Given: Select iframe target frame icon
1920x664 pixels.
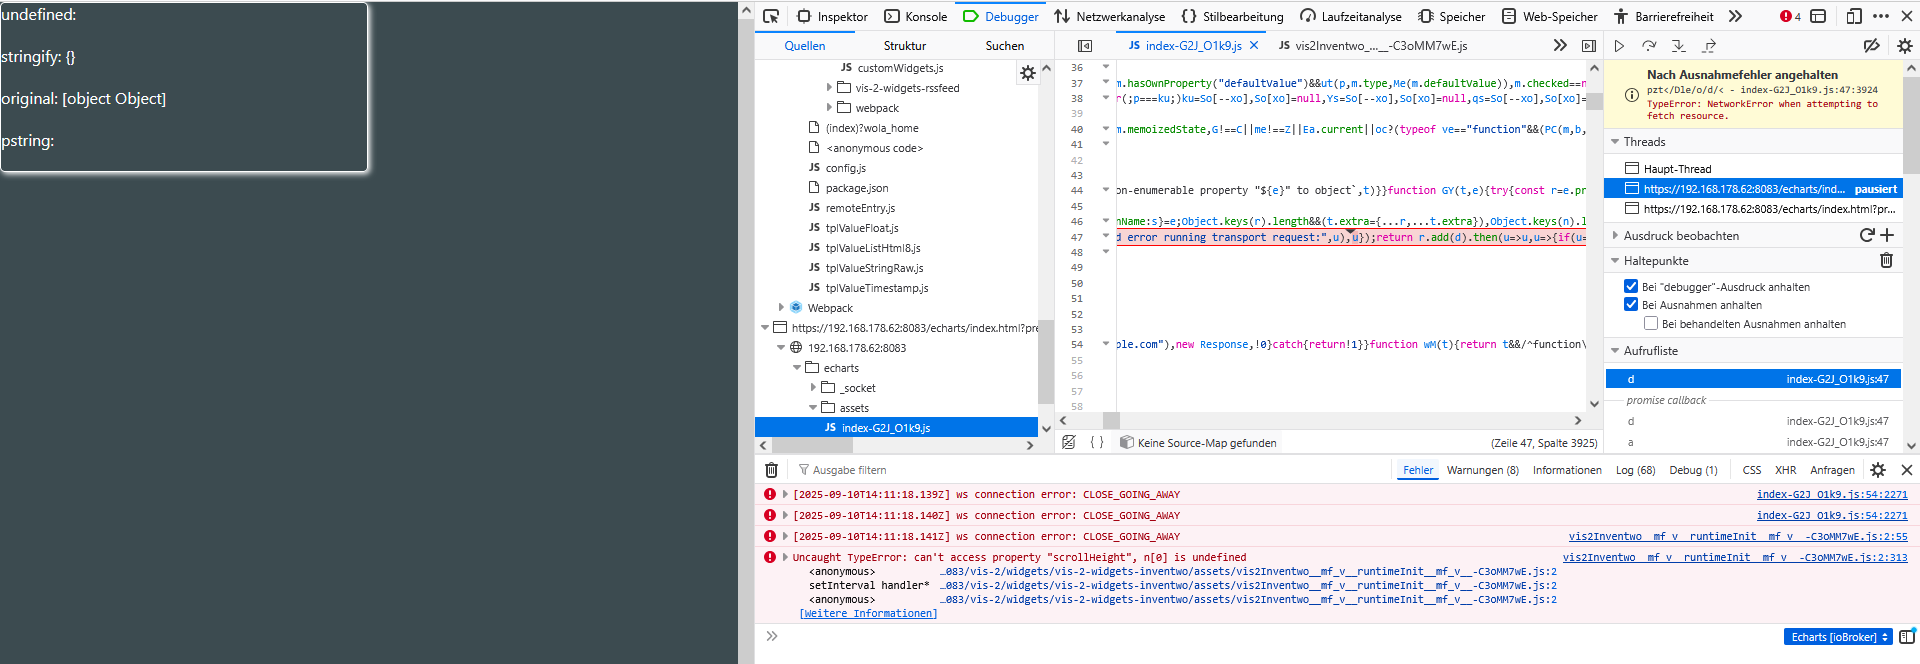Looking at the screenshot, I should [1818, 16].
